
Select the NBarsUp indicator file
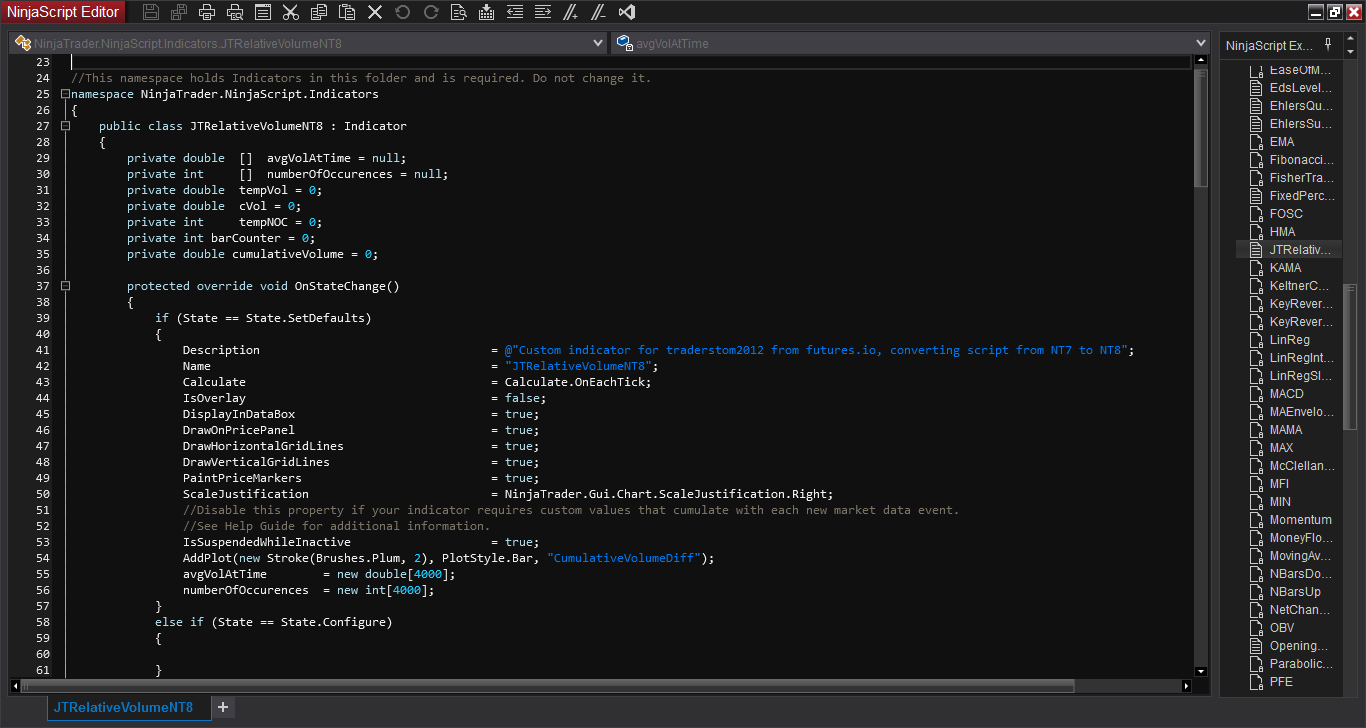1286,592
